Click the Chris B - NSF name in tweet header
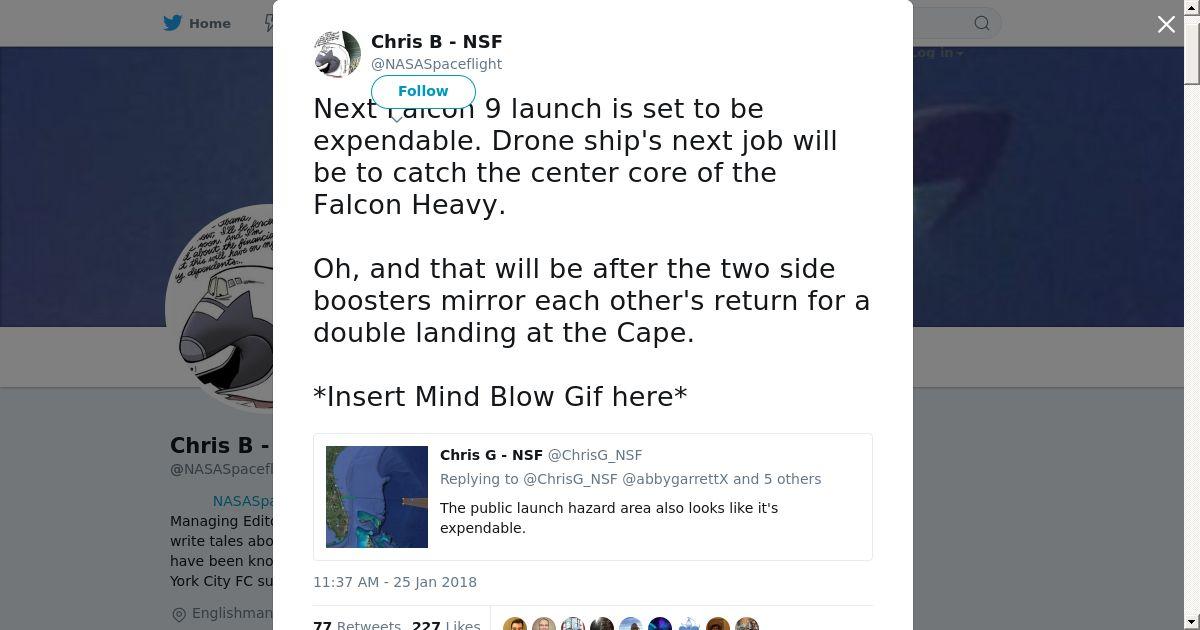Screen dimensions: 1200x630 437,42
